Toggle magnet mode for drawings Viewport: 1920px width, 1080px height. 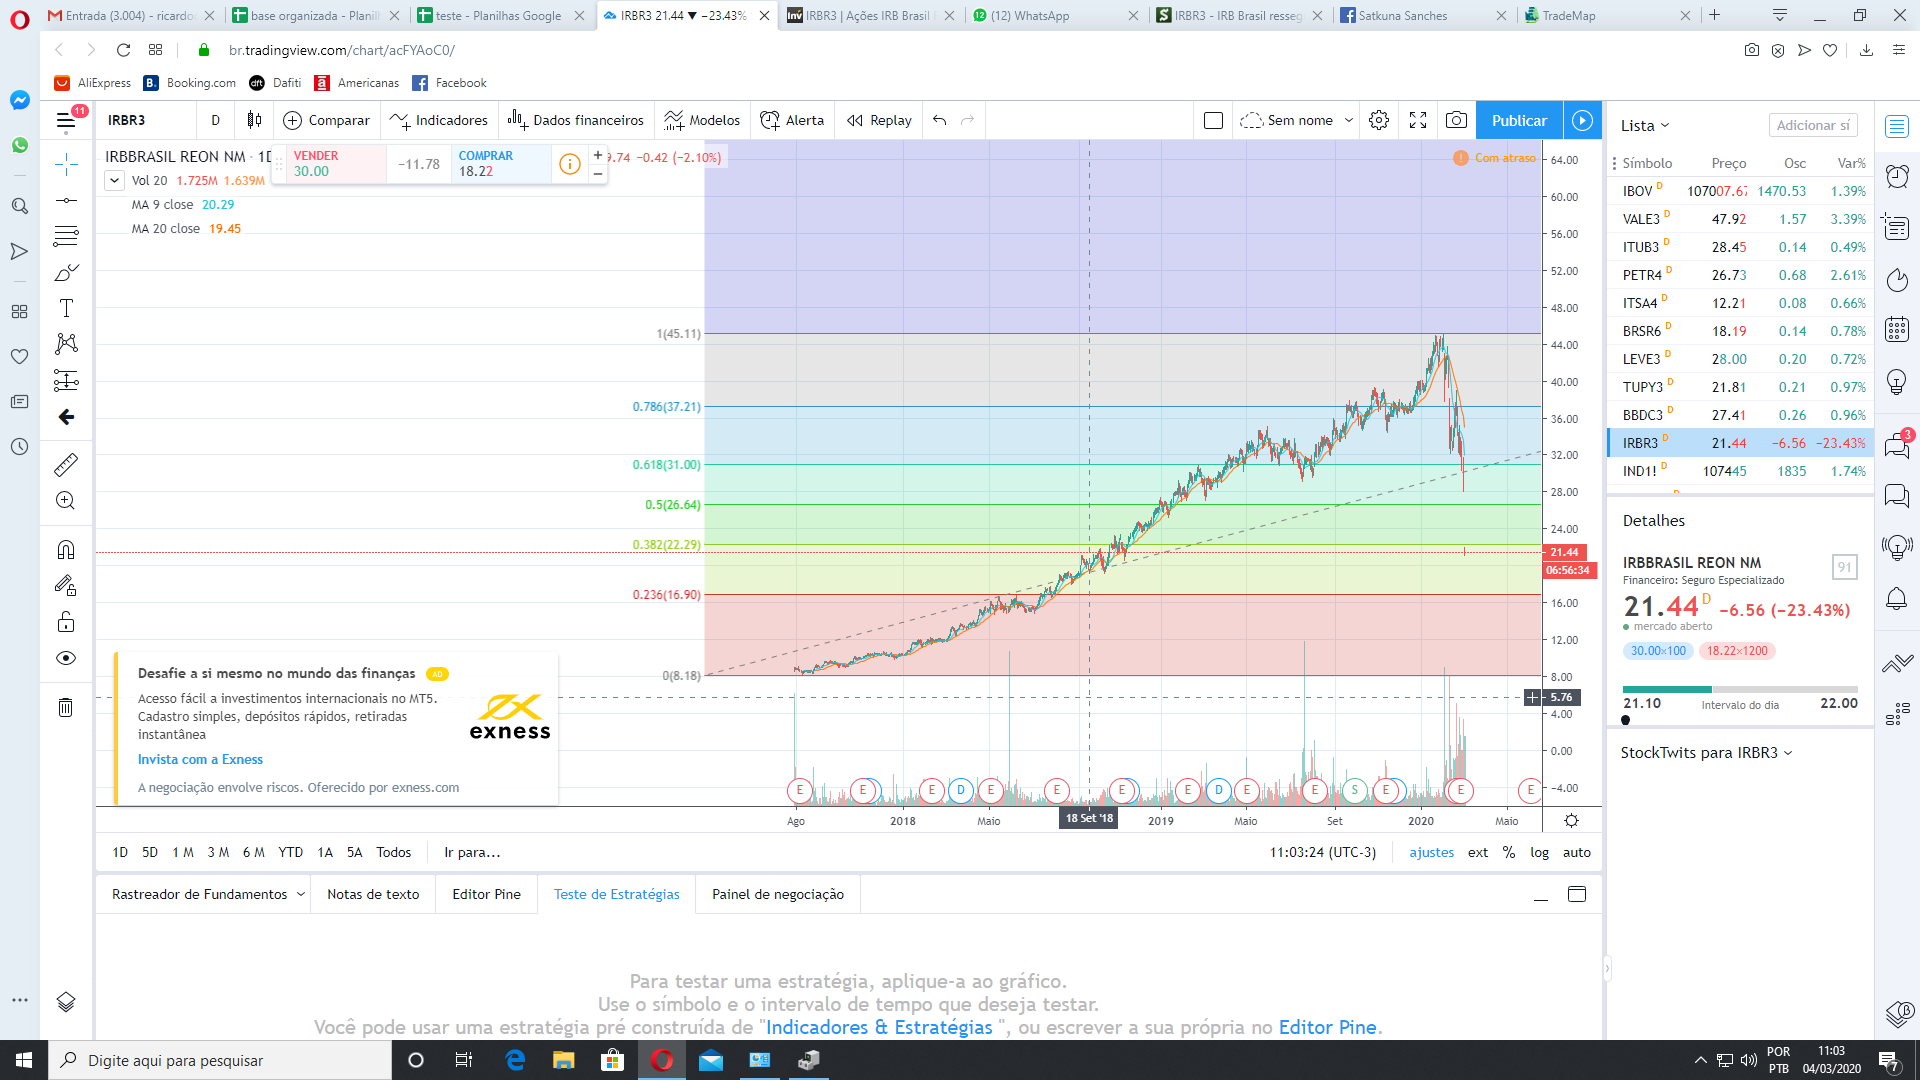66,549
